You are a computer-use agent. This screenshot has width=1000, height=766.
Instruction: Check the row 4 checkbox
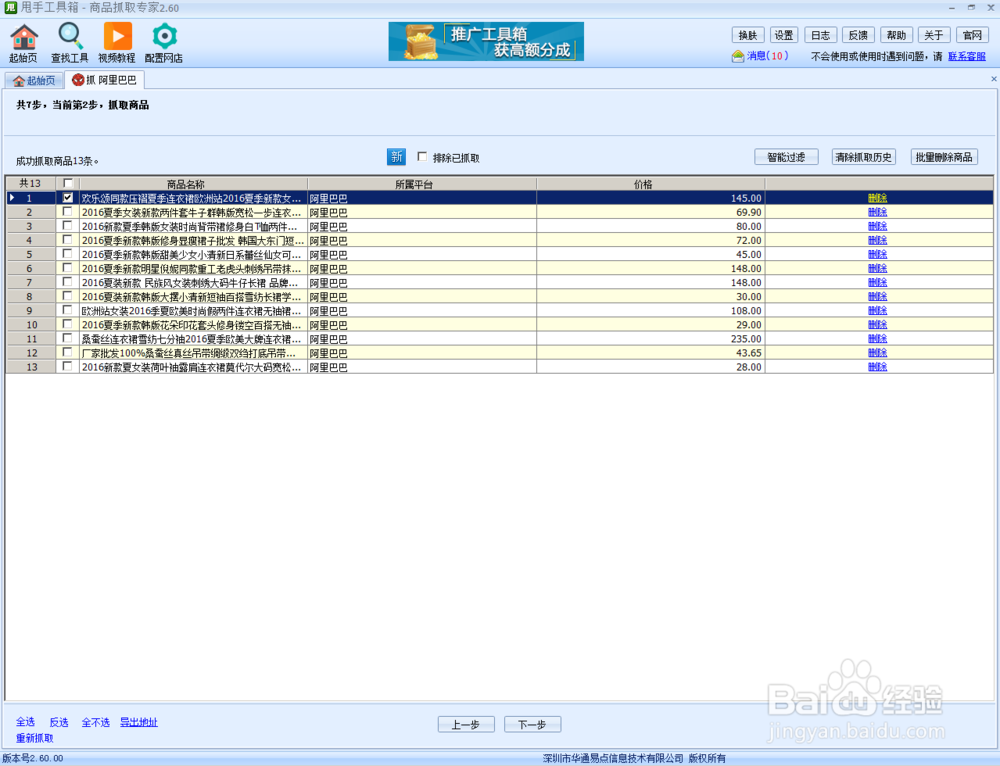pos(68,240)
